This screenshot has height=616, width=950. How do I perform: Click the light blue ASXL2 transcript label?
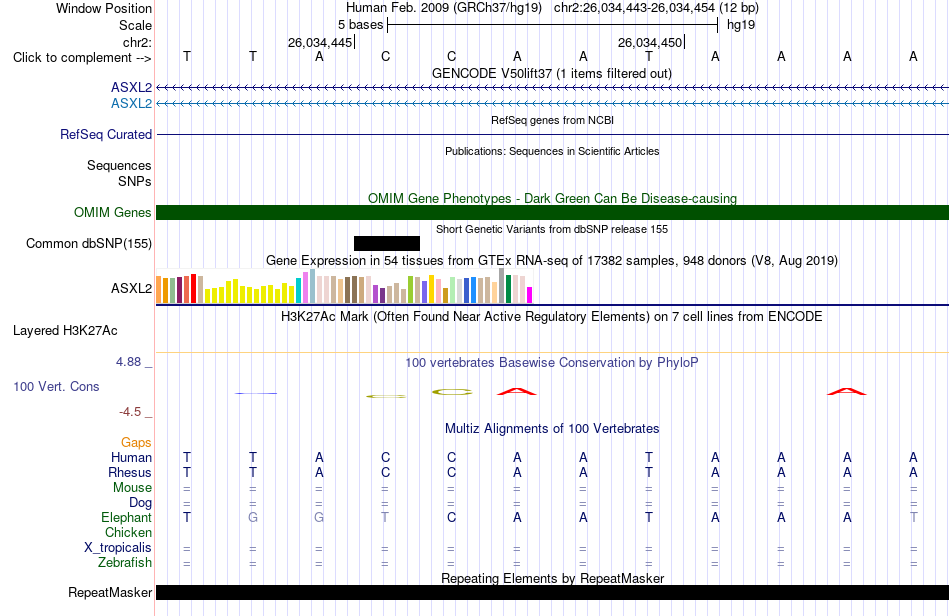pos(131,104)
